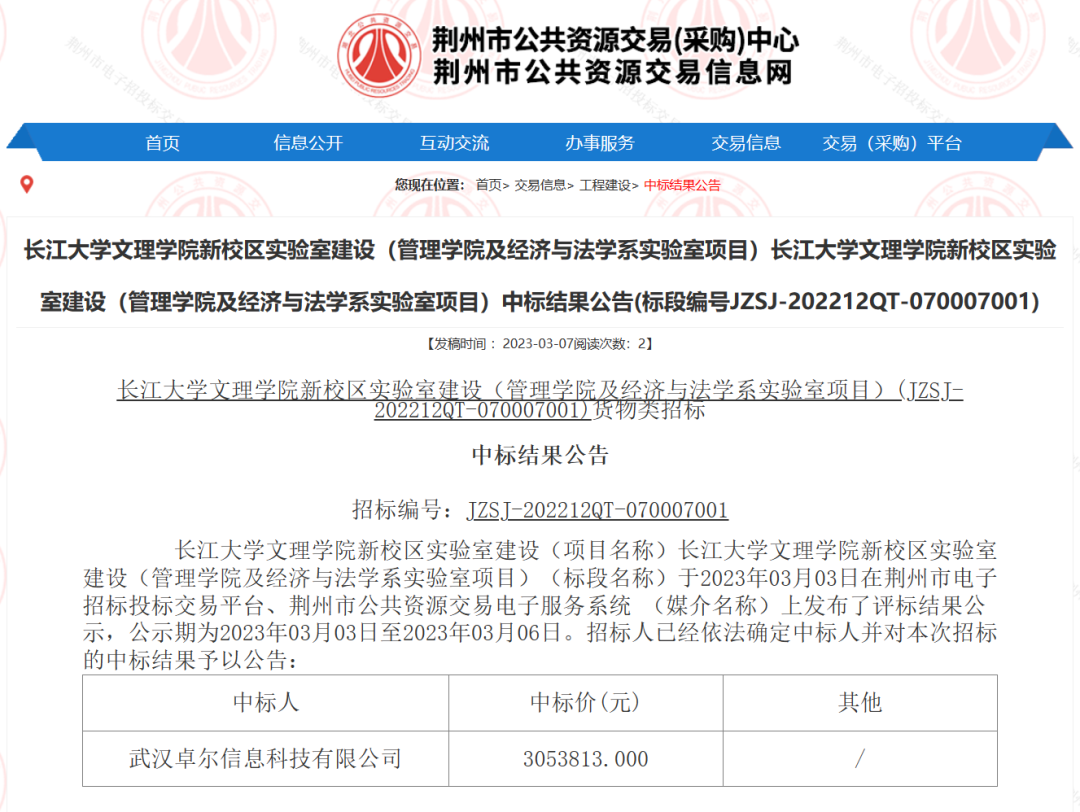Click the slash cell under 其他

click(860, 759)
